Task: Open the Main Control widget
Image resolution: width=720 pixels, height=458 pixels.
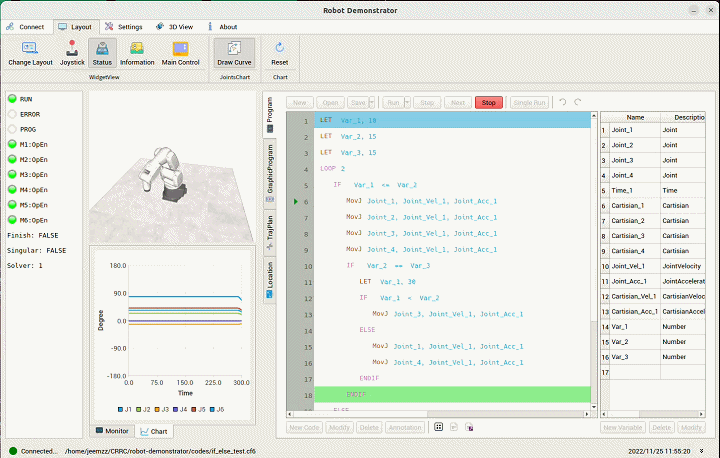Action: tap(180, 53)
